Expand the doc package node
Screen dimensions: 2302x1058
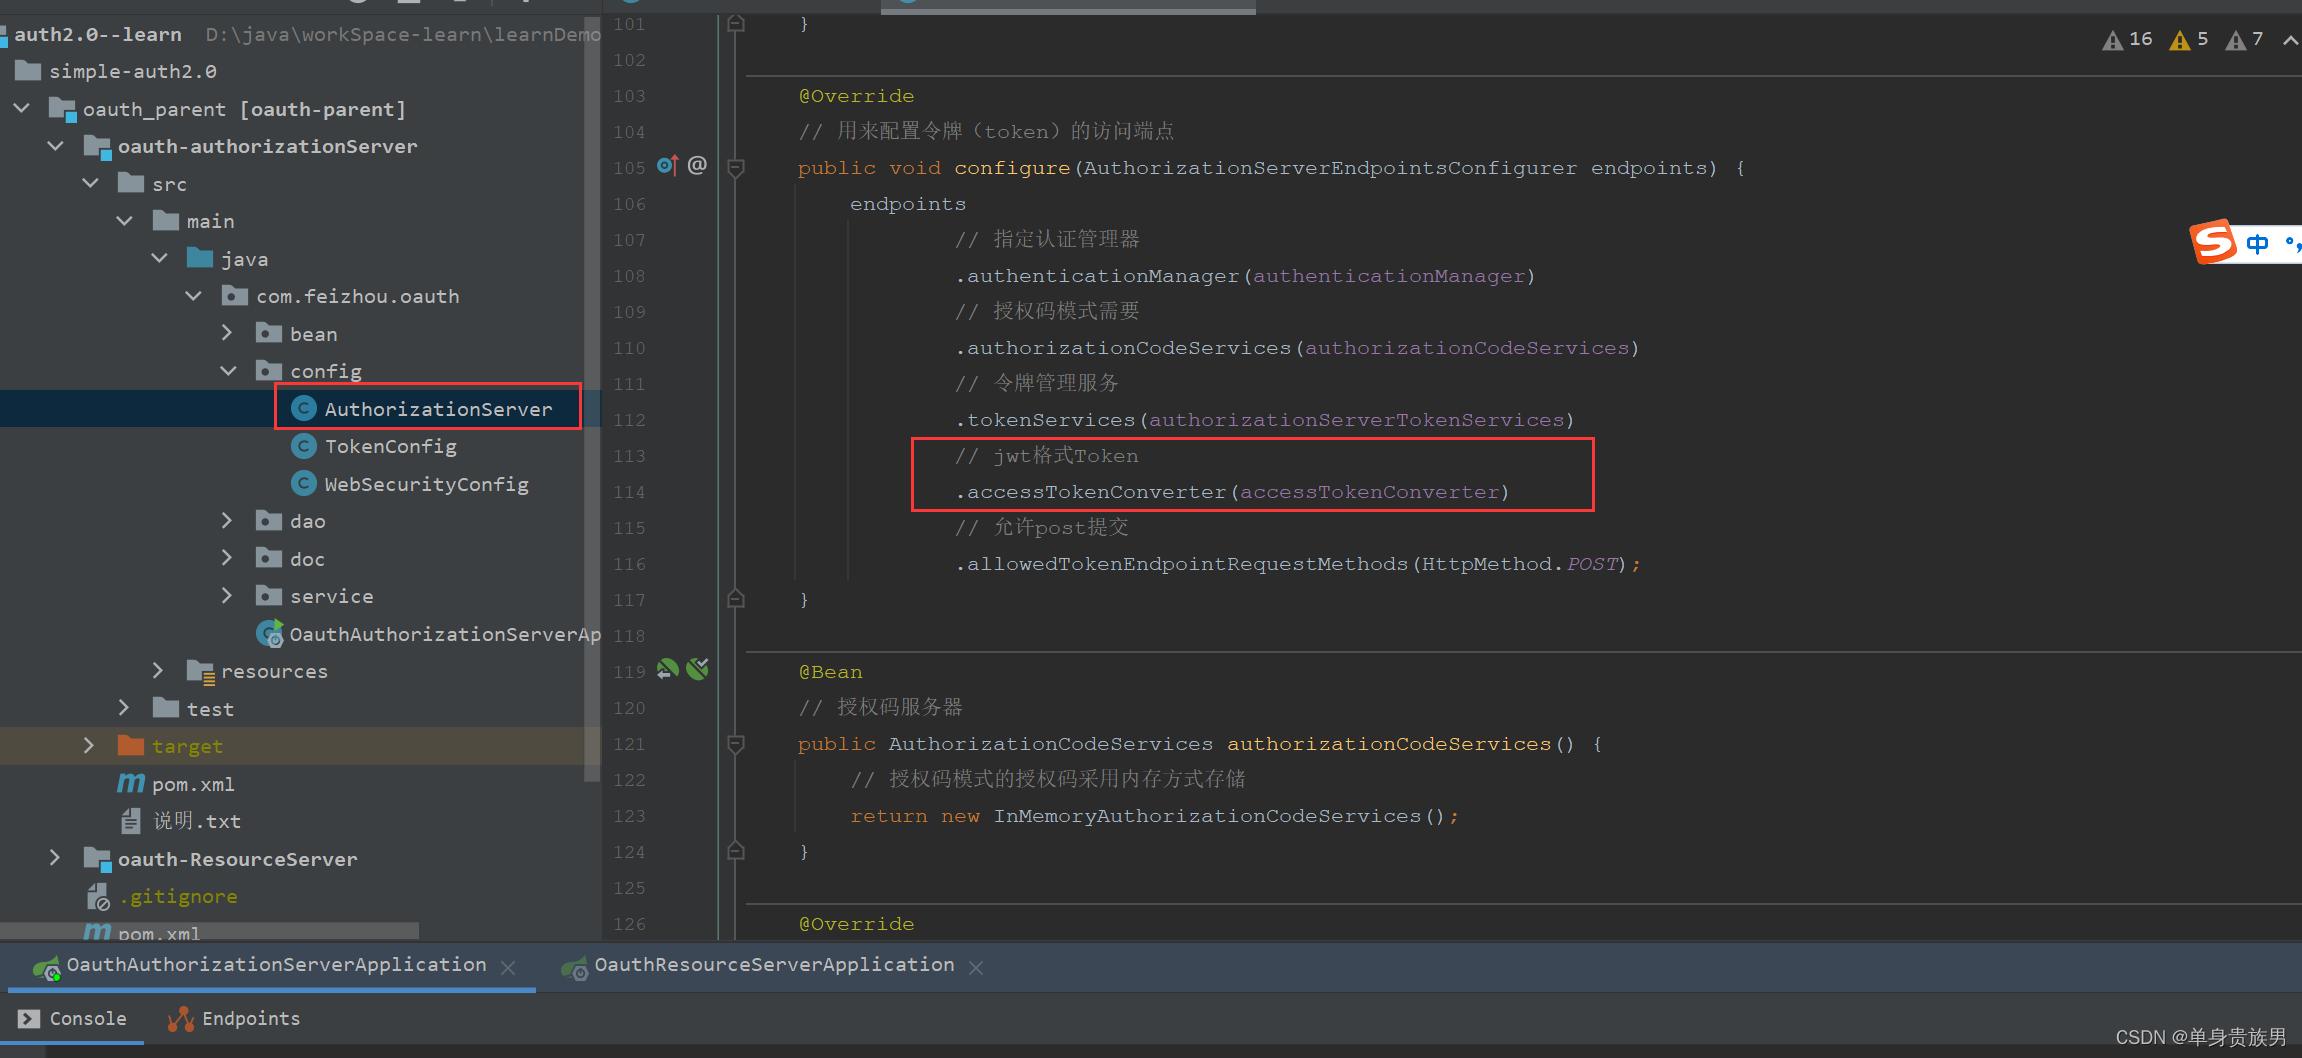pos(227,558)
